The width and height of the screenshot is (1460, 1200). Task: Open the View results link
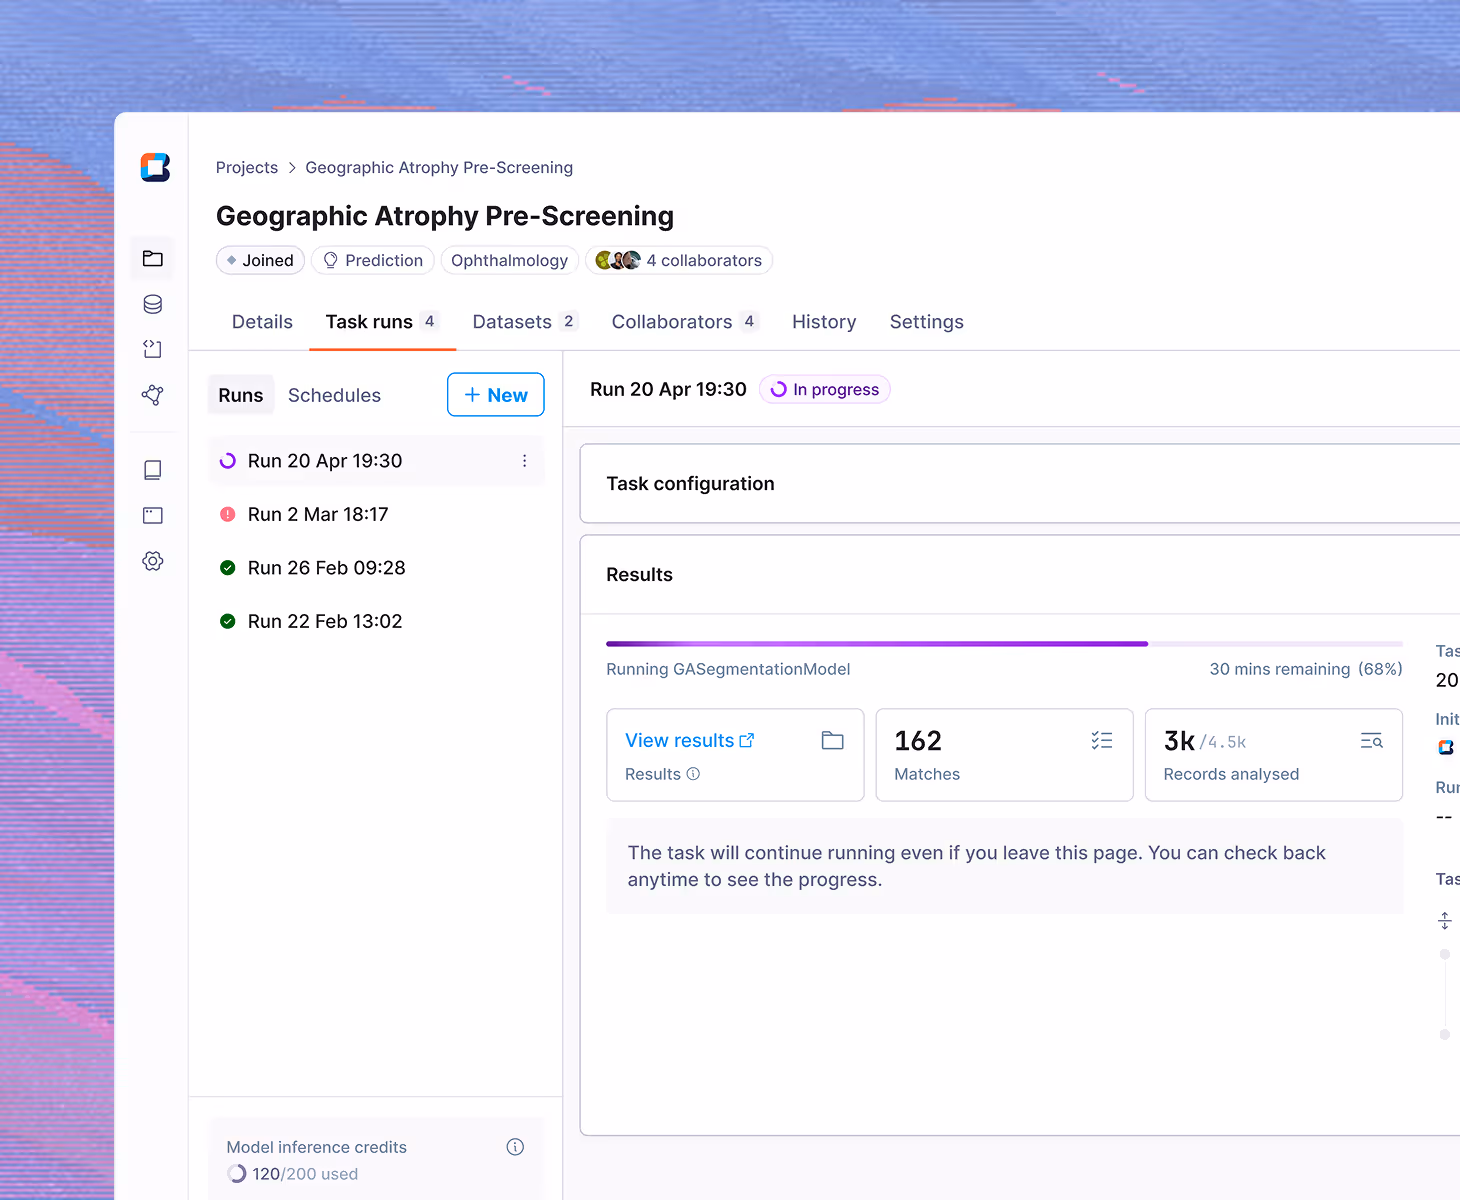pos(689,741)
